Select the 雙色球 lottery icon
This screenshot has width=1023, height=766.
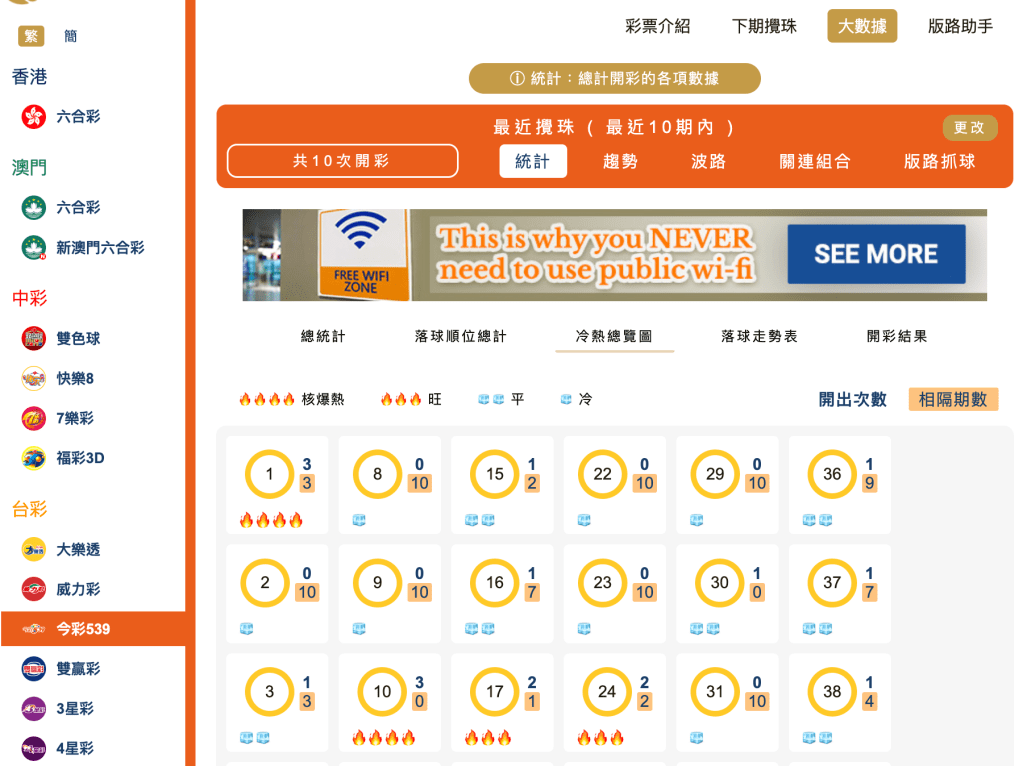[31, 338]
